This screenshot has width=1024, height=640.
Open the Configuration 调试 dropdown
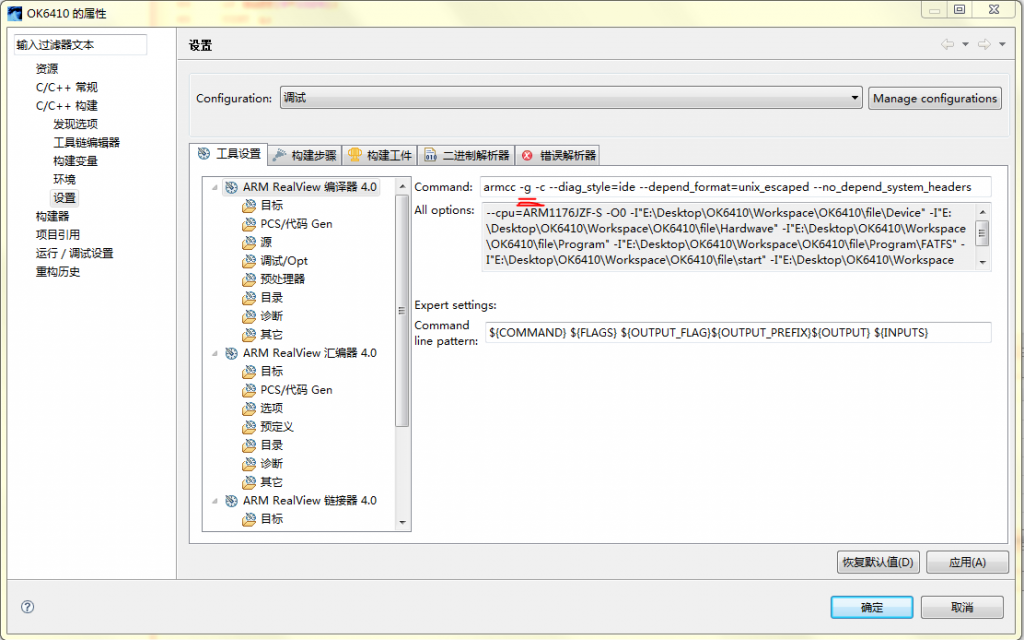(571, 98)
